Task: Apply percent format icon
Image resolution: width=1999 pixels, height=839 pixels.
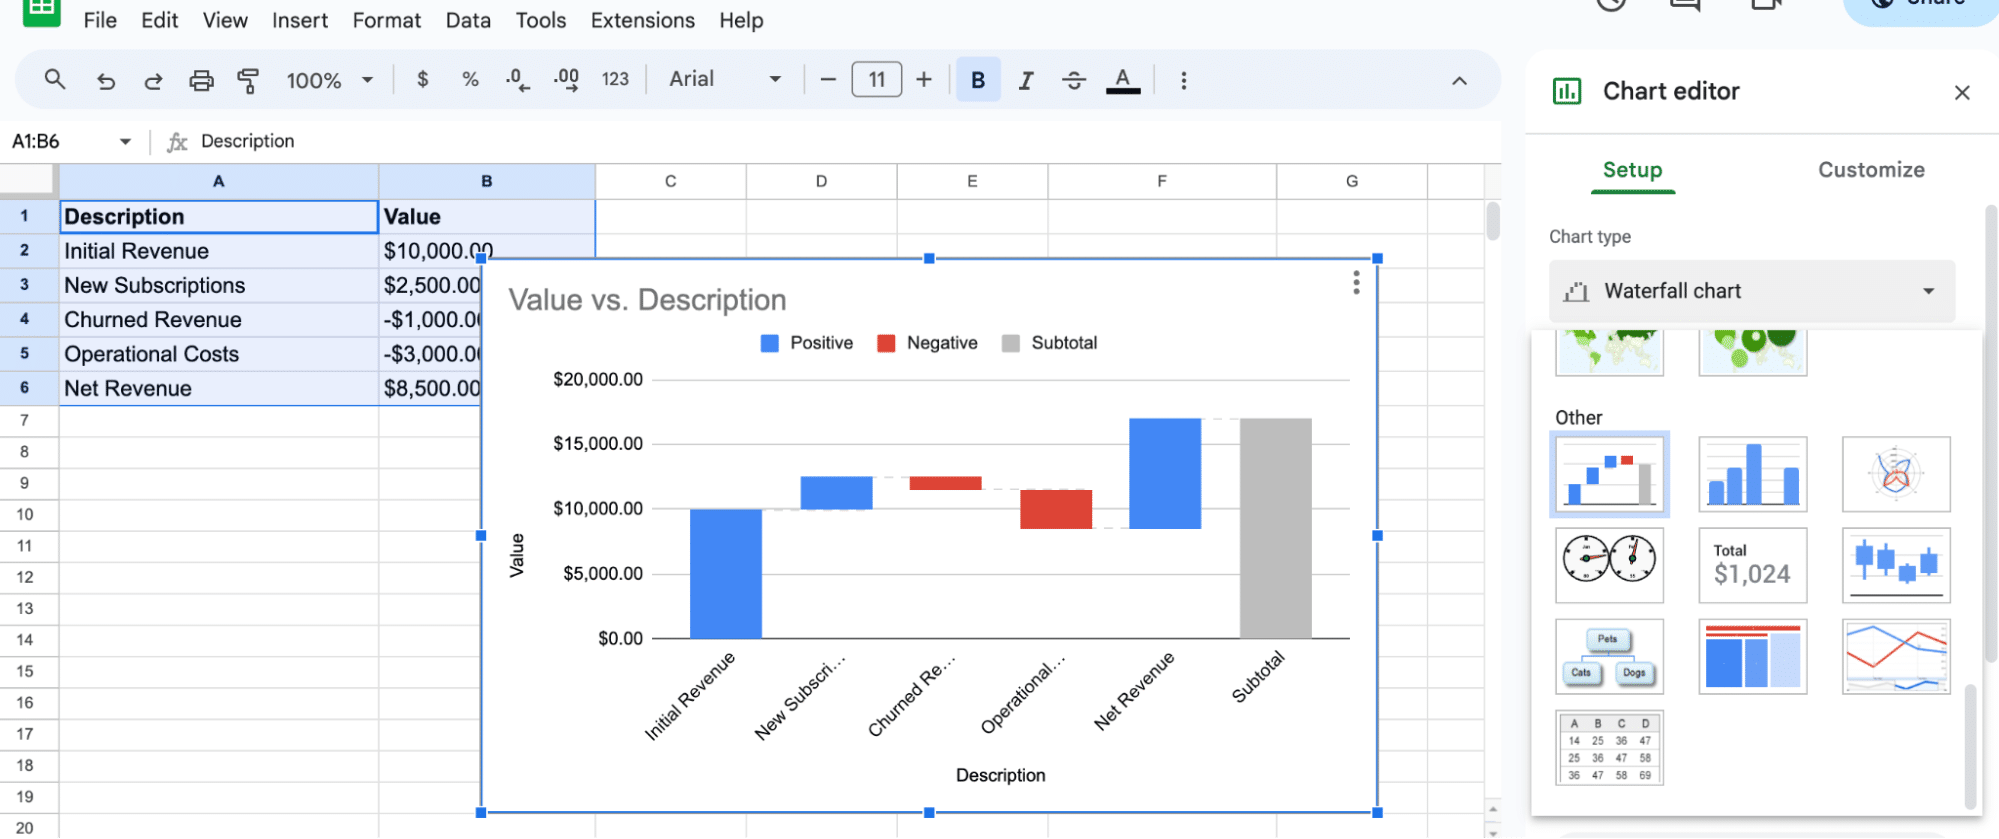Action: 470,79
